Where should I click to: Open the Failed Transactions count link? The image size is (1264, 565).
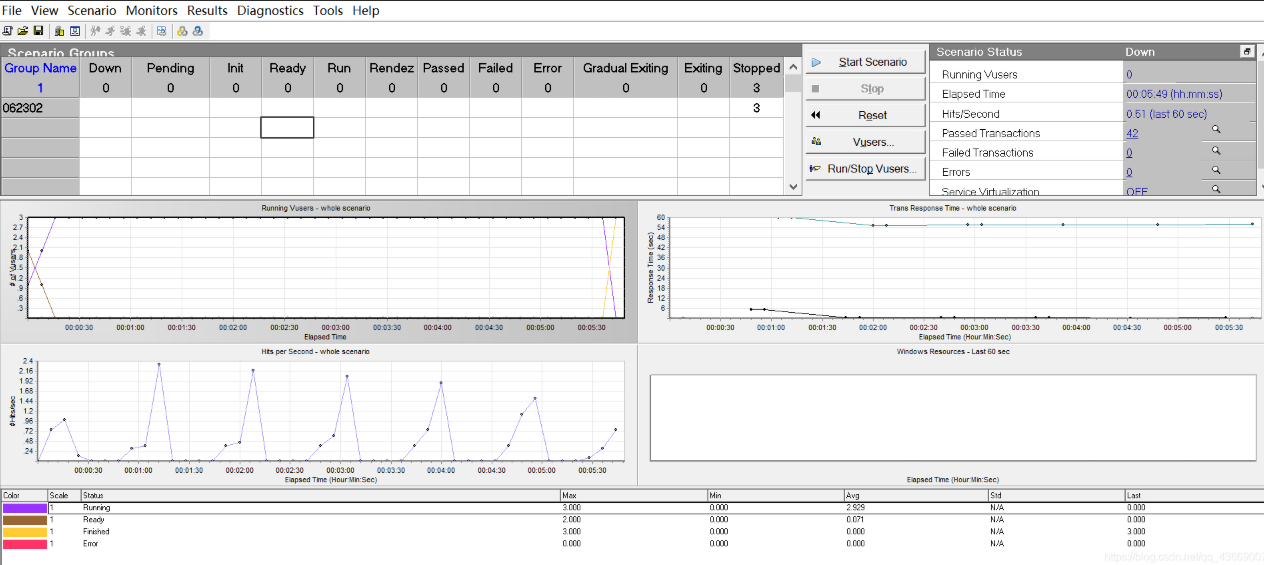point(1129,153)
